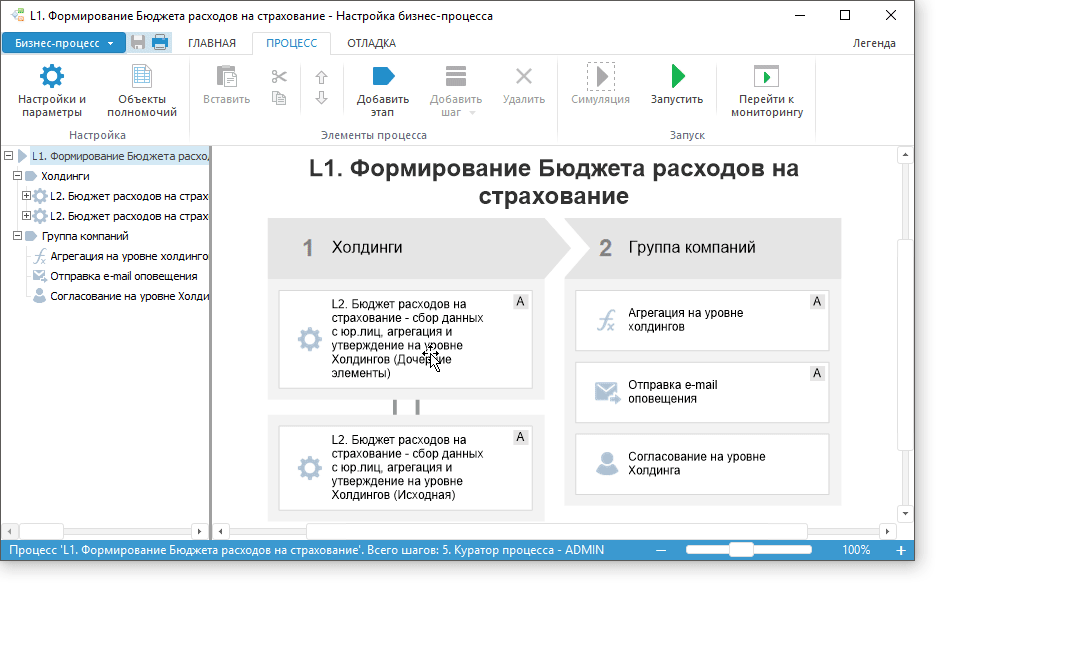Click Добавить этап ribbon icon
Viewport: 1072px width, 667px height.
[383, 77]
